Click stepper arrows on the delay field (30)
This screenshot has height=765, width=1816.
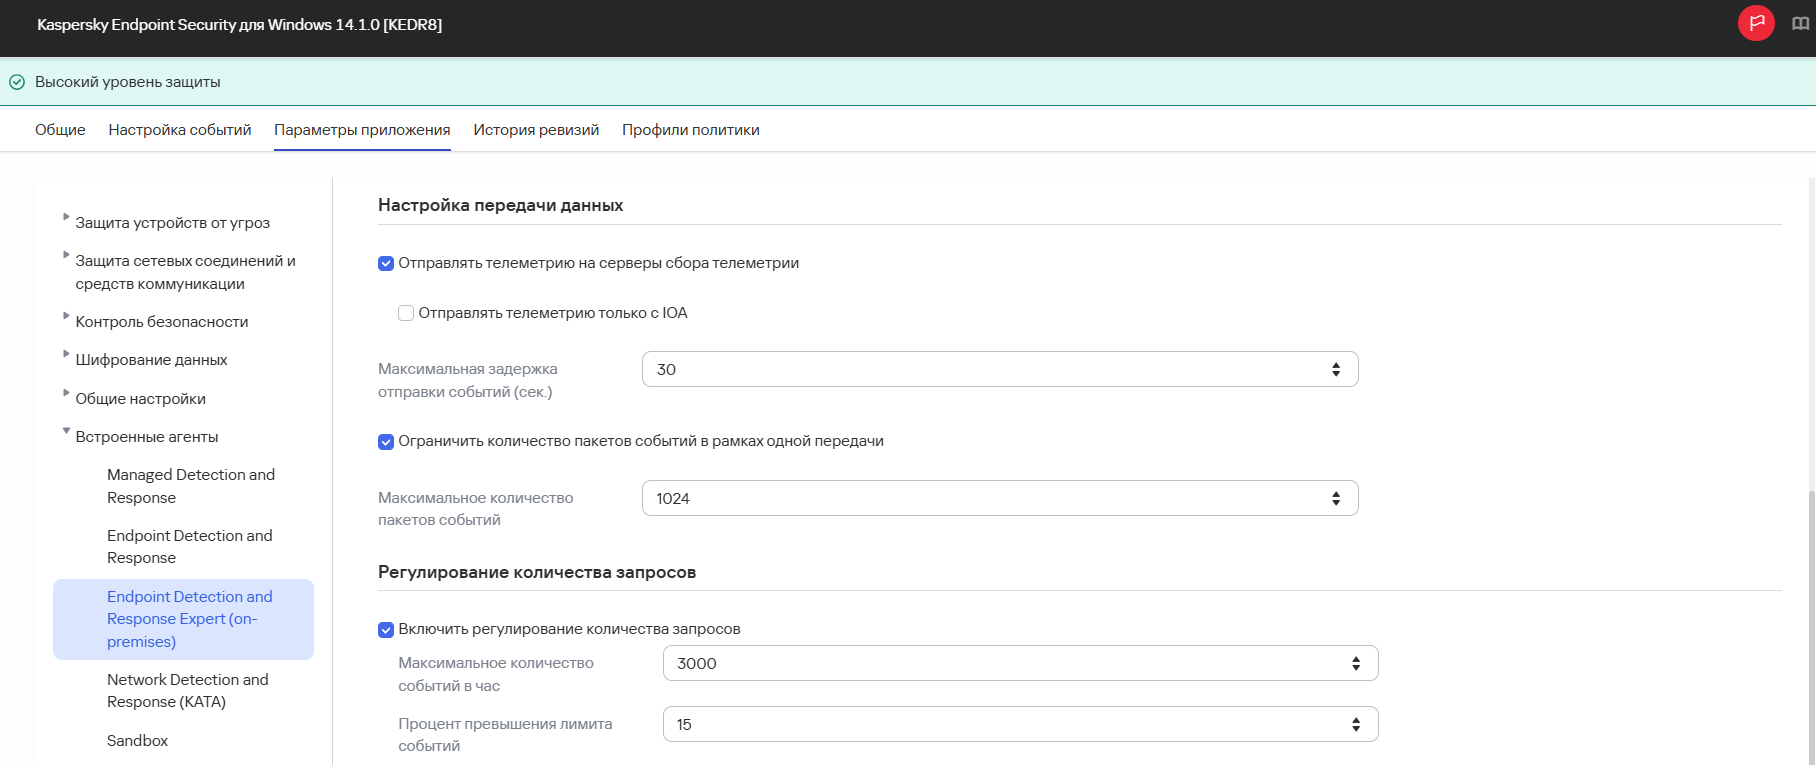[1336, 370]
